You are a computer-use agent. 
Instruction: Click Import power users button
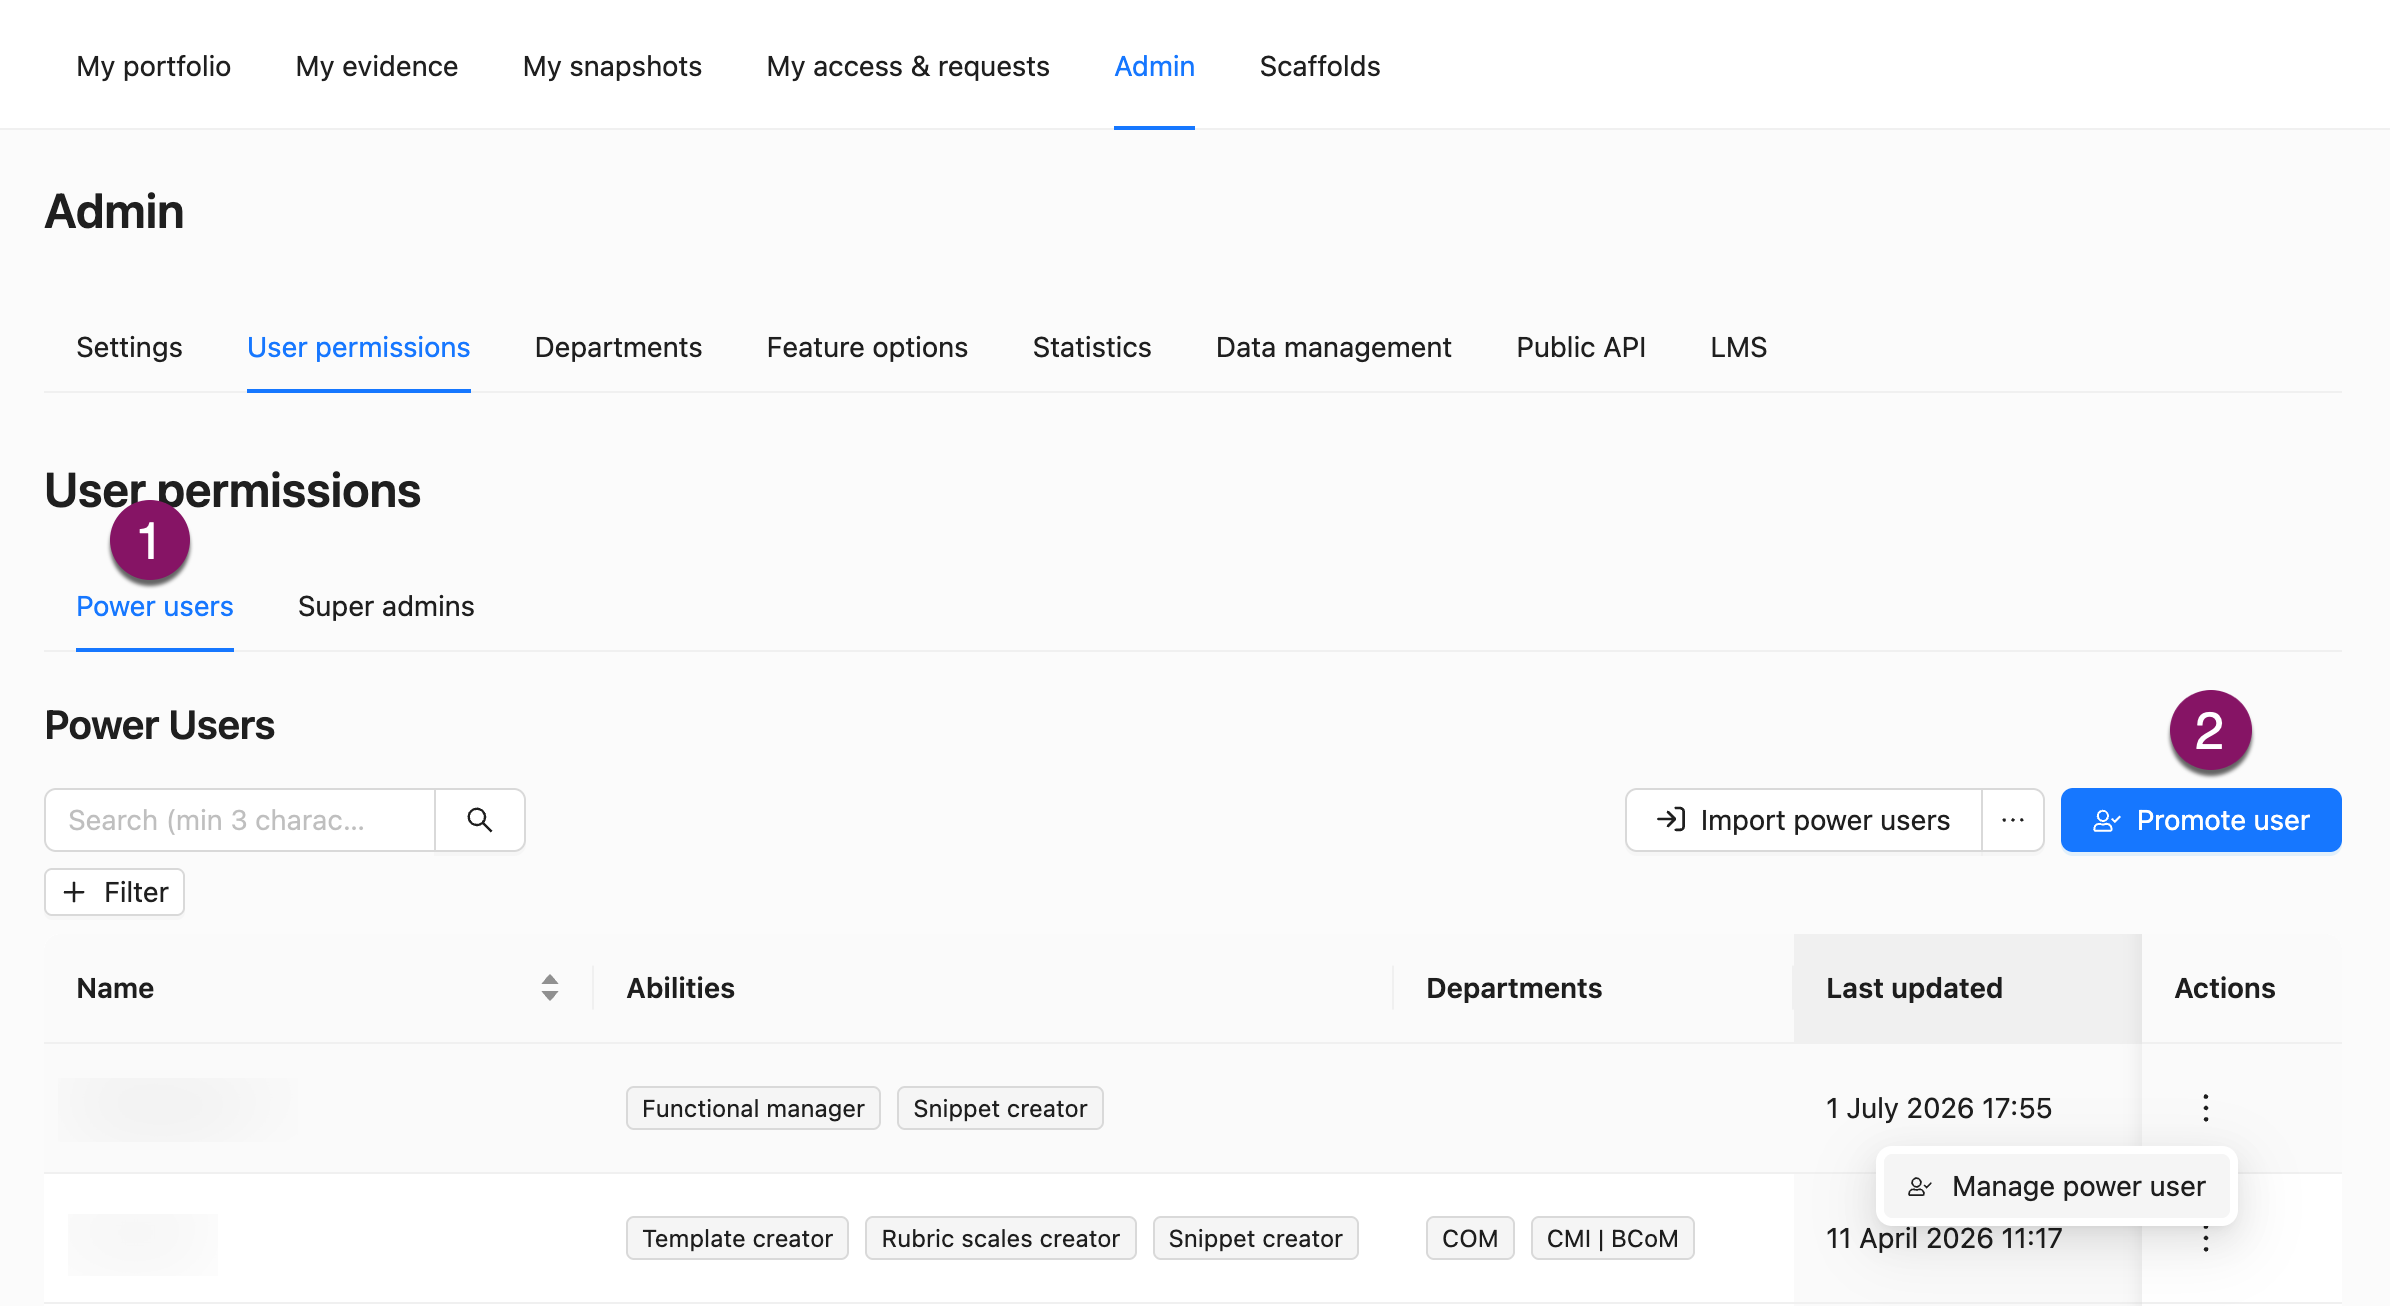[1804, 820]
